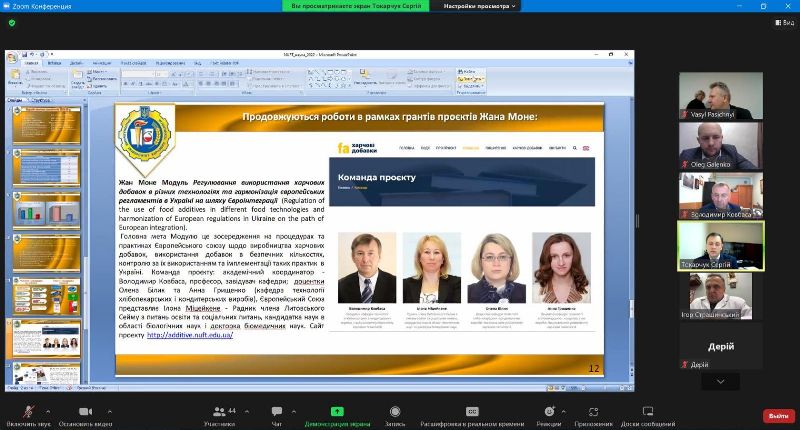800x430 pixels.
Task: Open Настройки просмотра dropdown
Action: [x=479, y=6]
